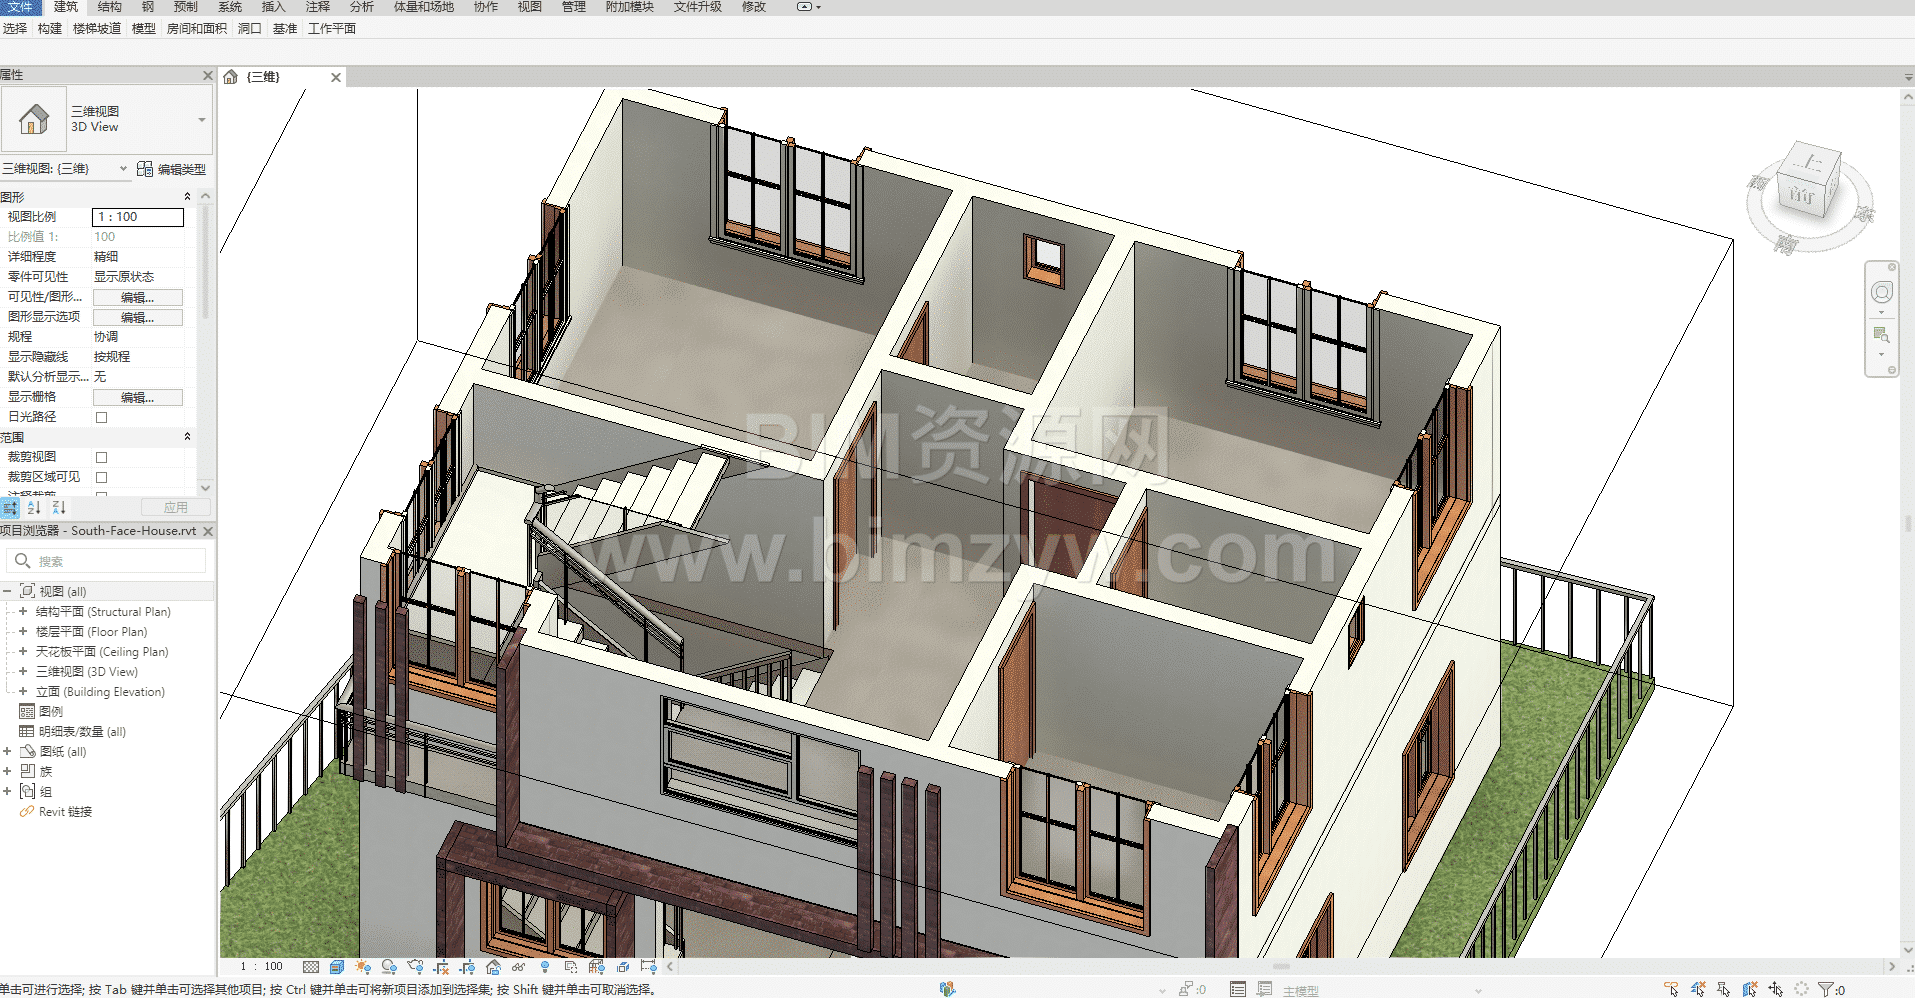Image resolution: width=1915 pixels, height=998 pixels.
Task: Toggle shadows in the view control bar
Action: [x=389, y=967]
